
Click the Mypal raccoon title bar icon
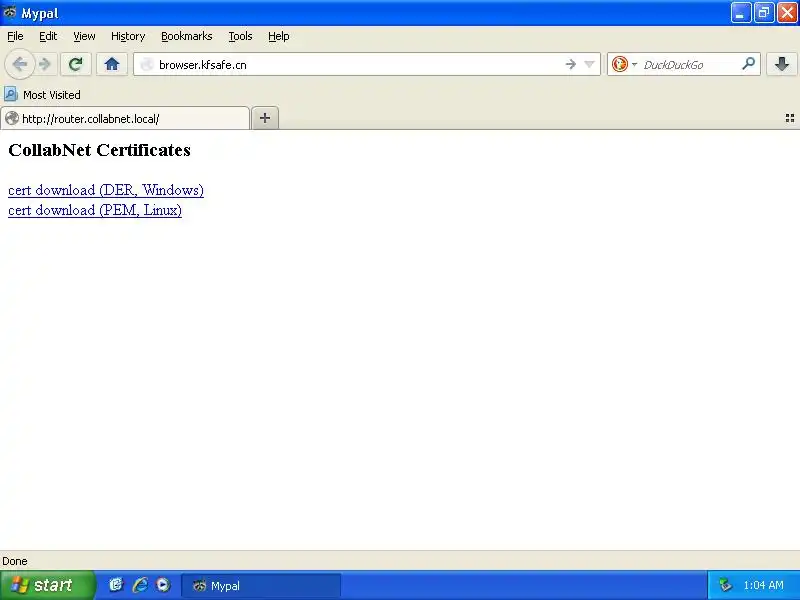pos(10,12)
